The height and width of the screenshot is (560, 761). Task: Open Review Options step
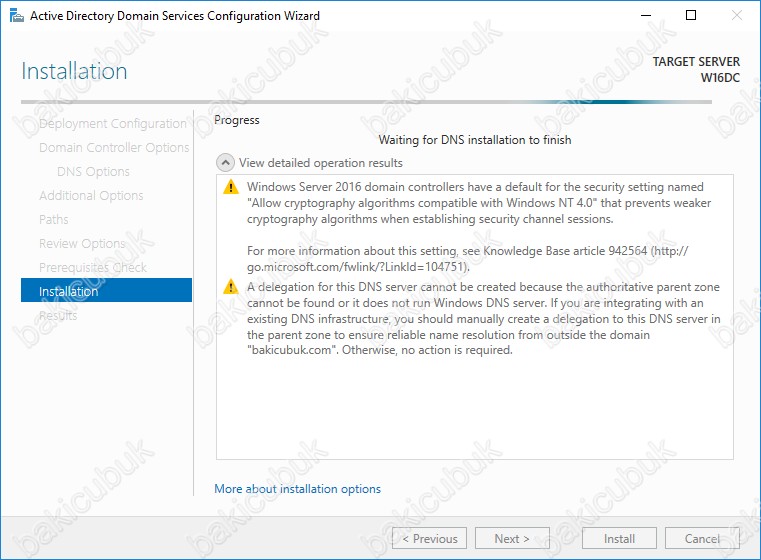tap(82, 244)
